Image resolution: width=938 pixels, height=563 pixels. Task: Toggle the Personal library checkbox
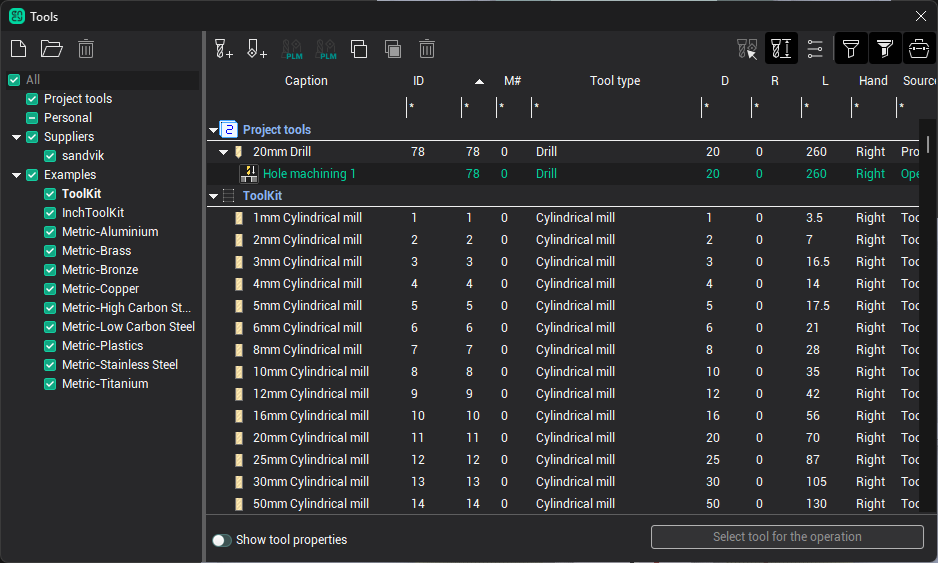pyautogui.click(x=32, y=118)
